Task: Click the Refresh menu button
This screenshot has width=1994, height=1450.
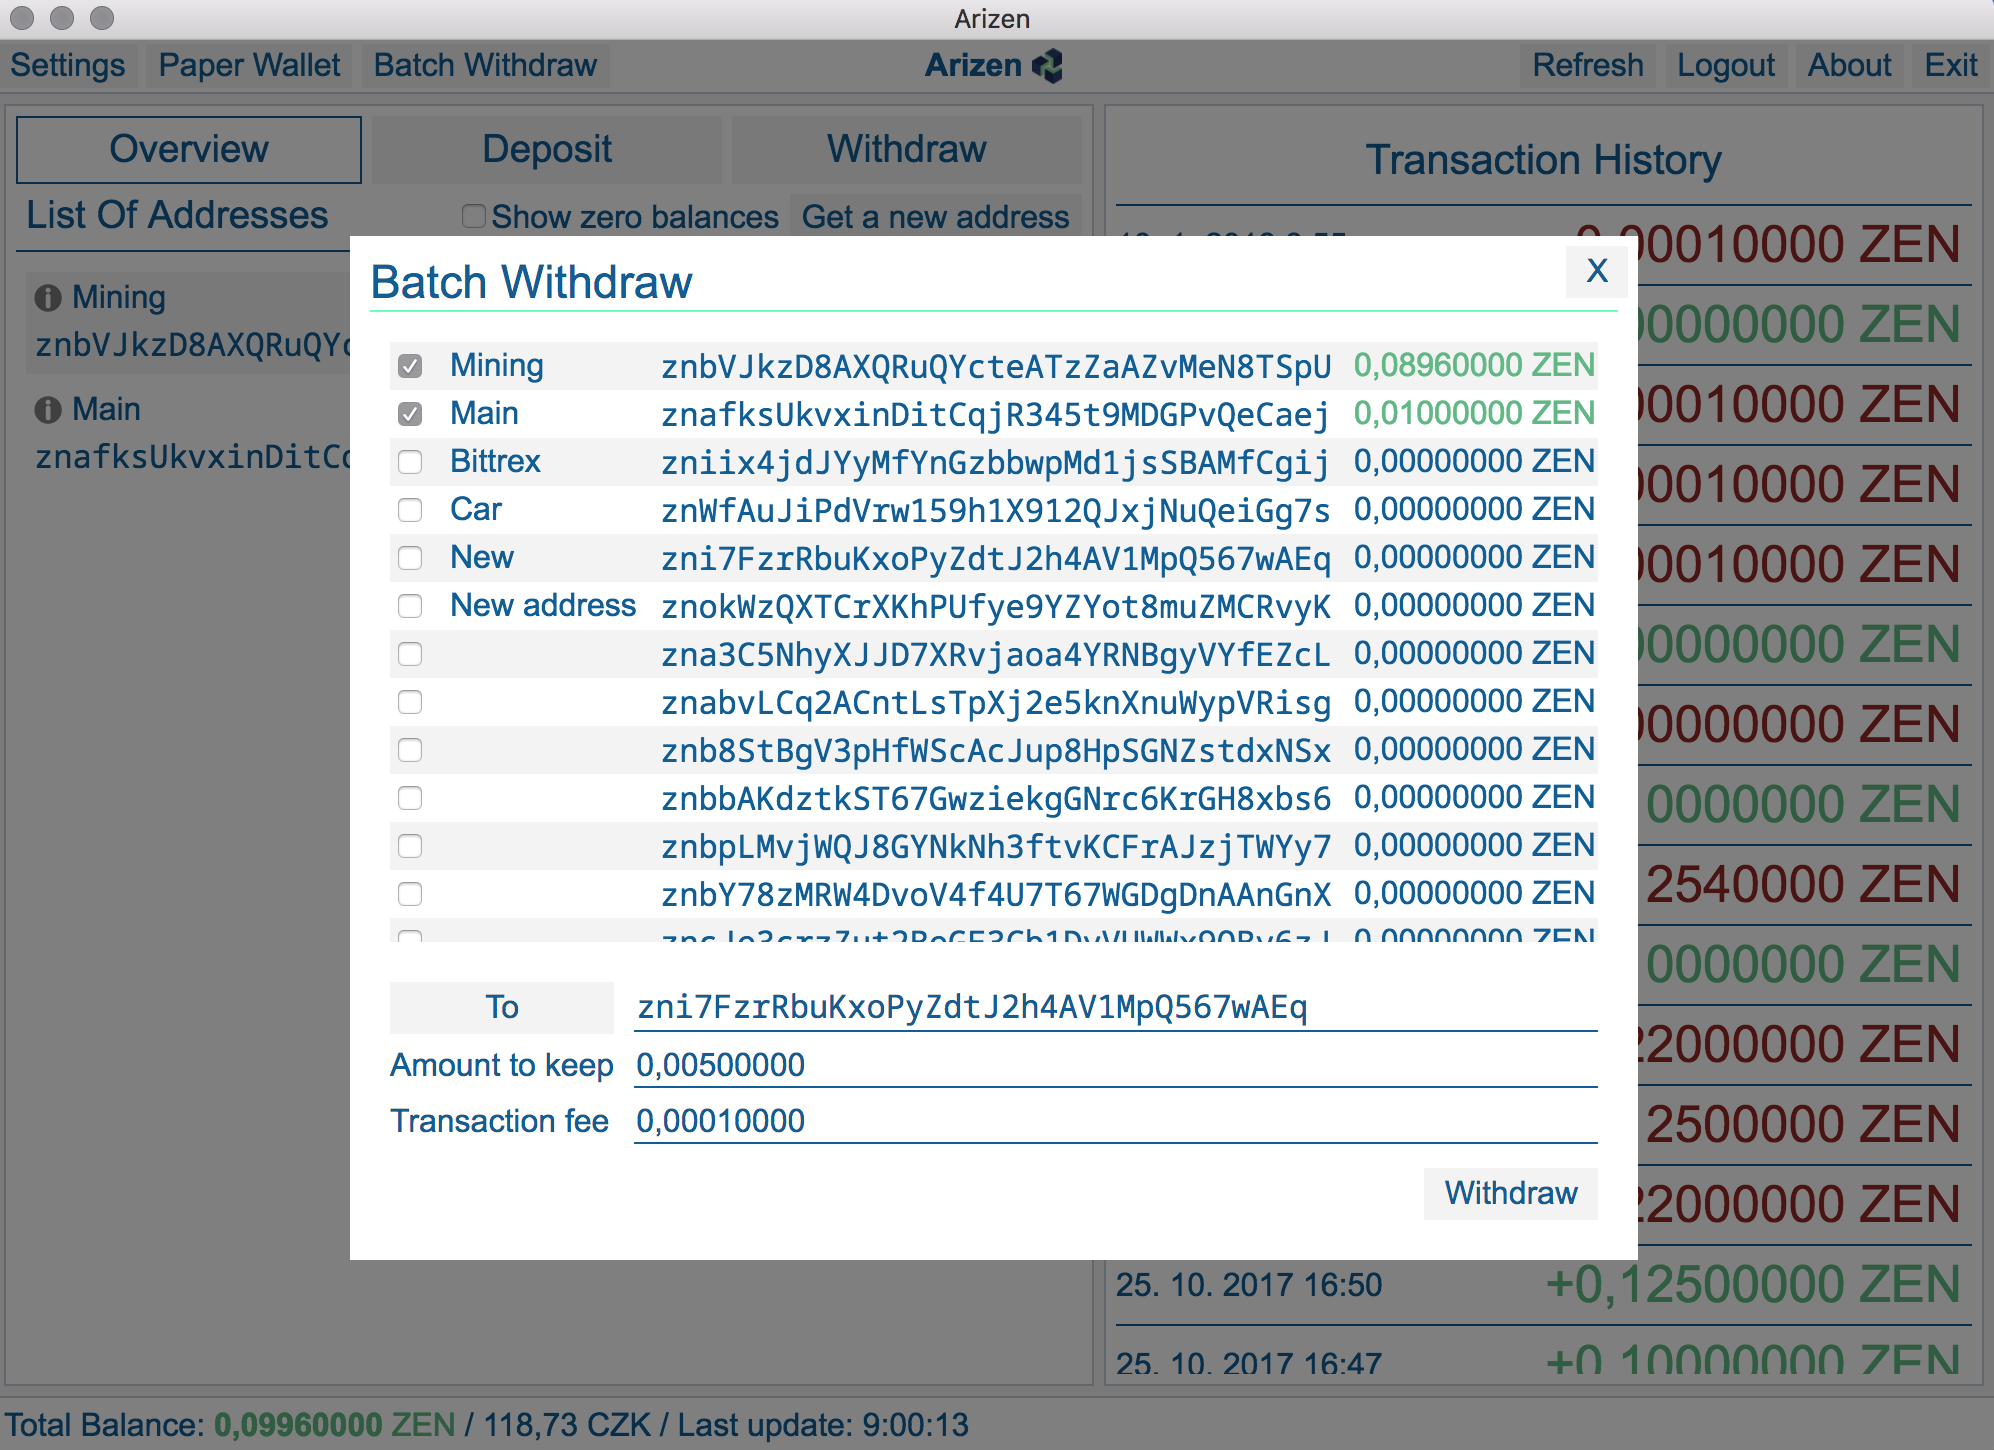Action: pos(1587,66)
